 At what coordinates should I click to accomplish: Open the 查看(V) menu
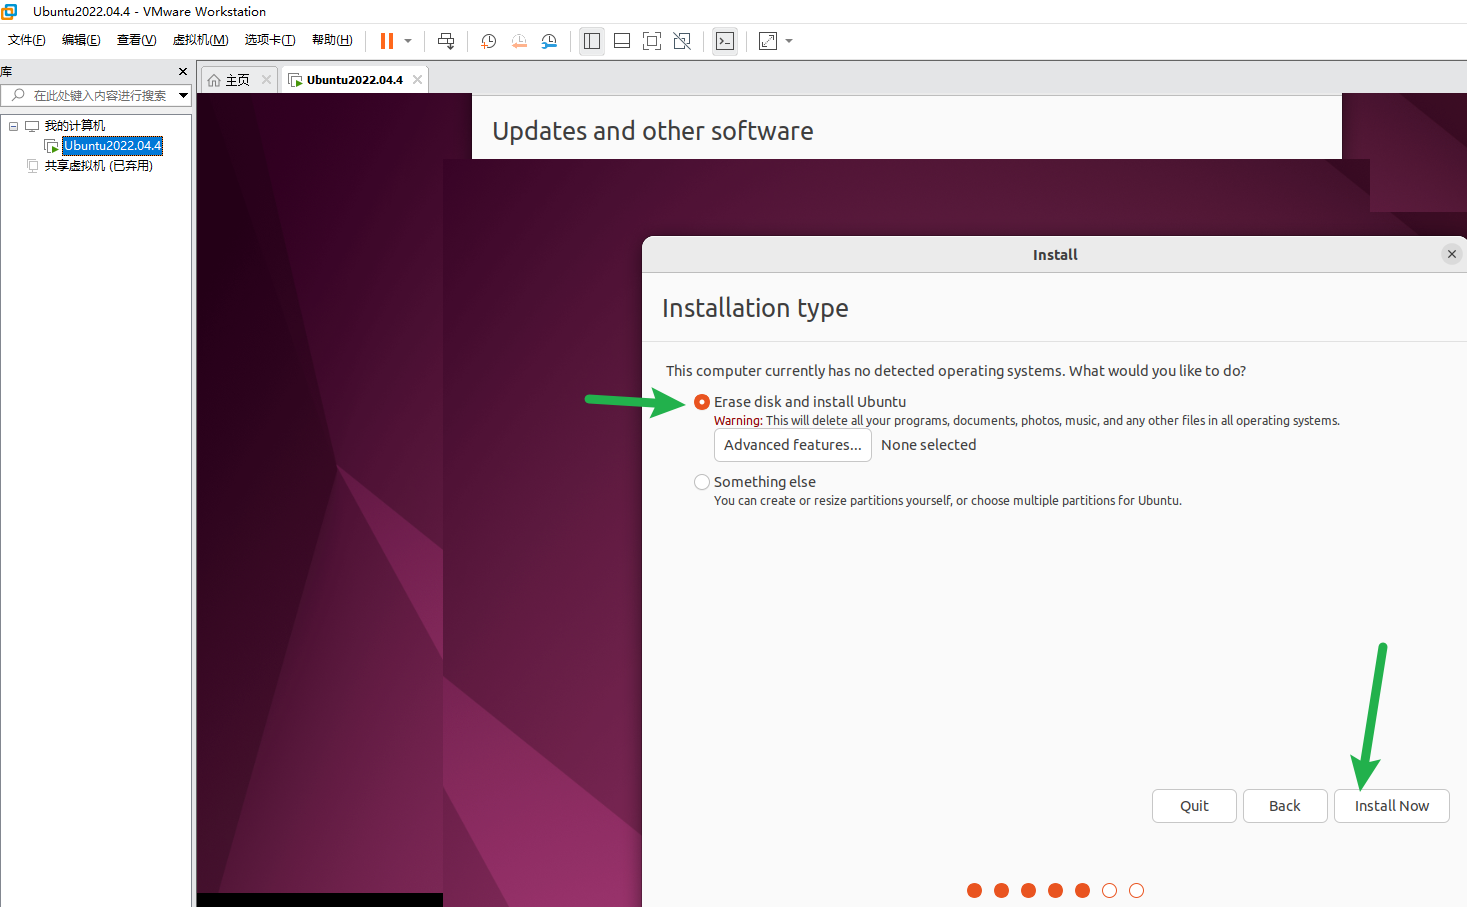click(x=136, y=40)
